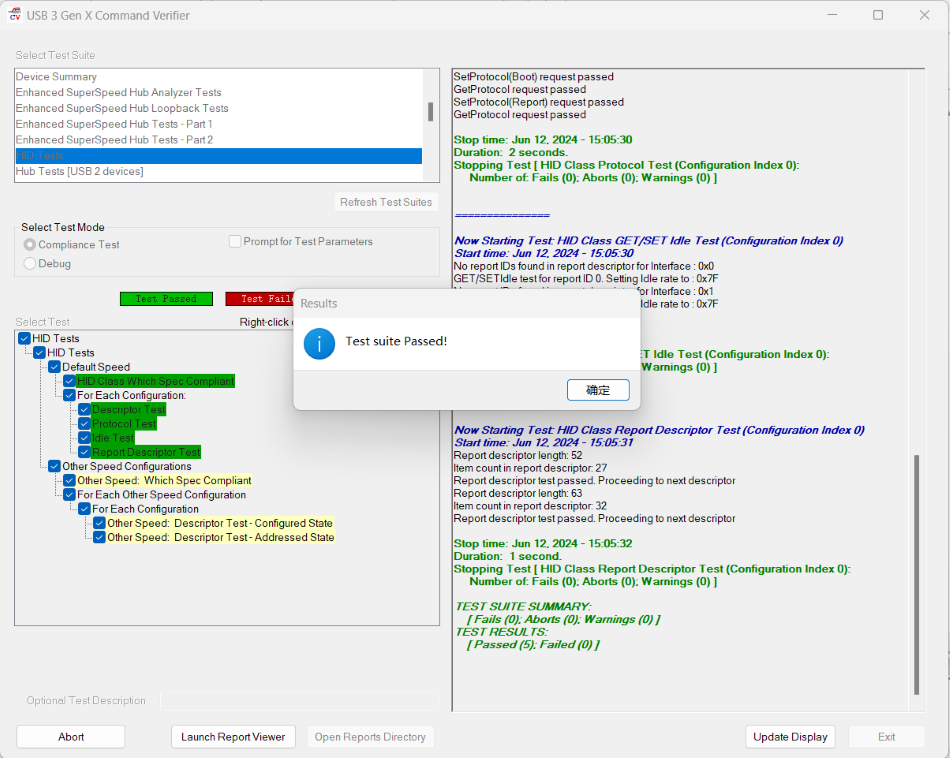Click the red Test Failed legend swatch
The image size is (950, 758).
pos(261,299)
